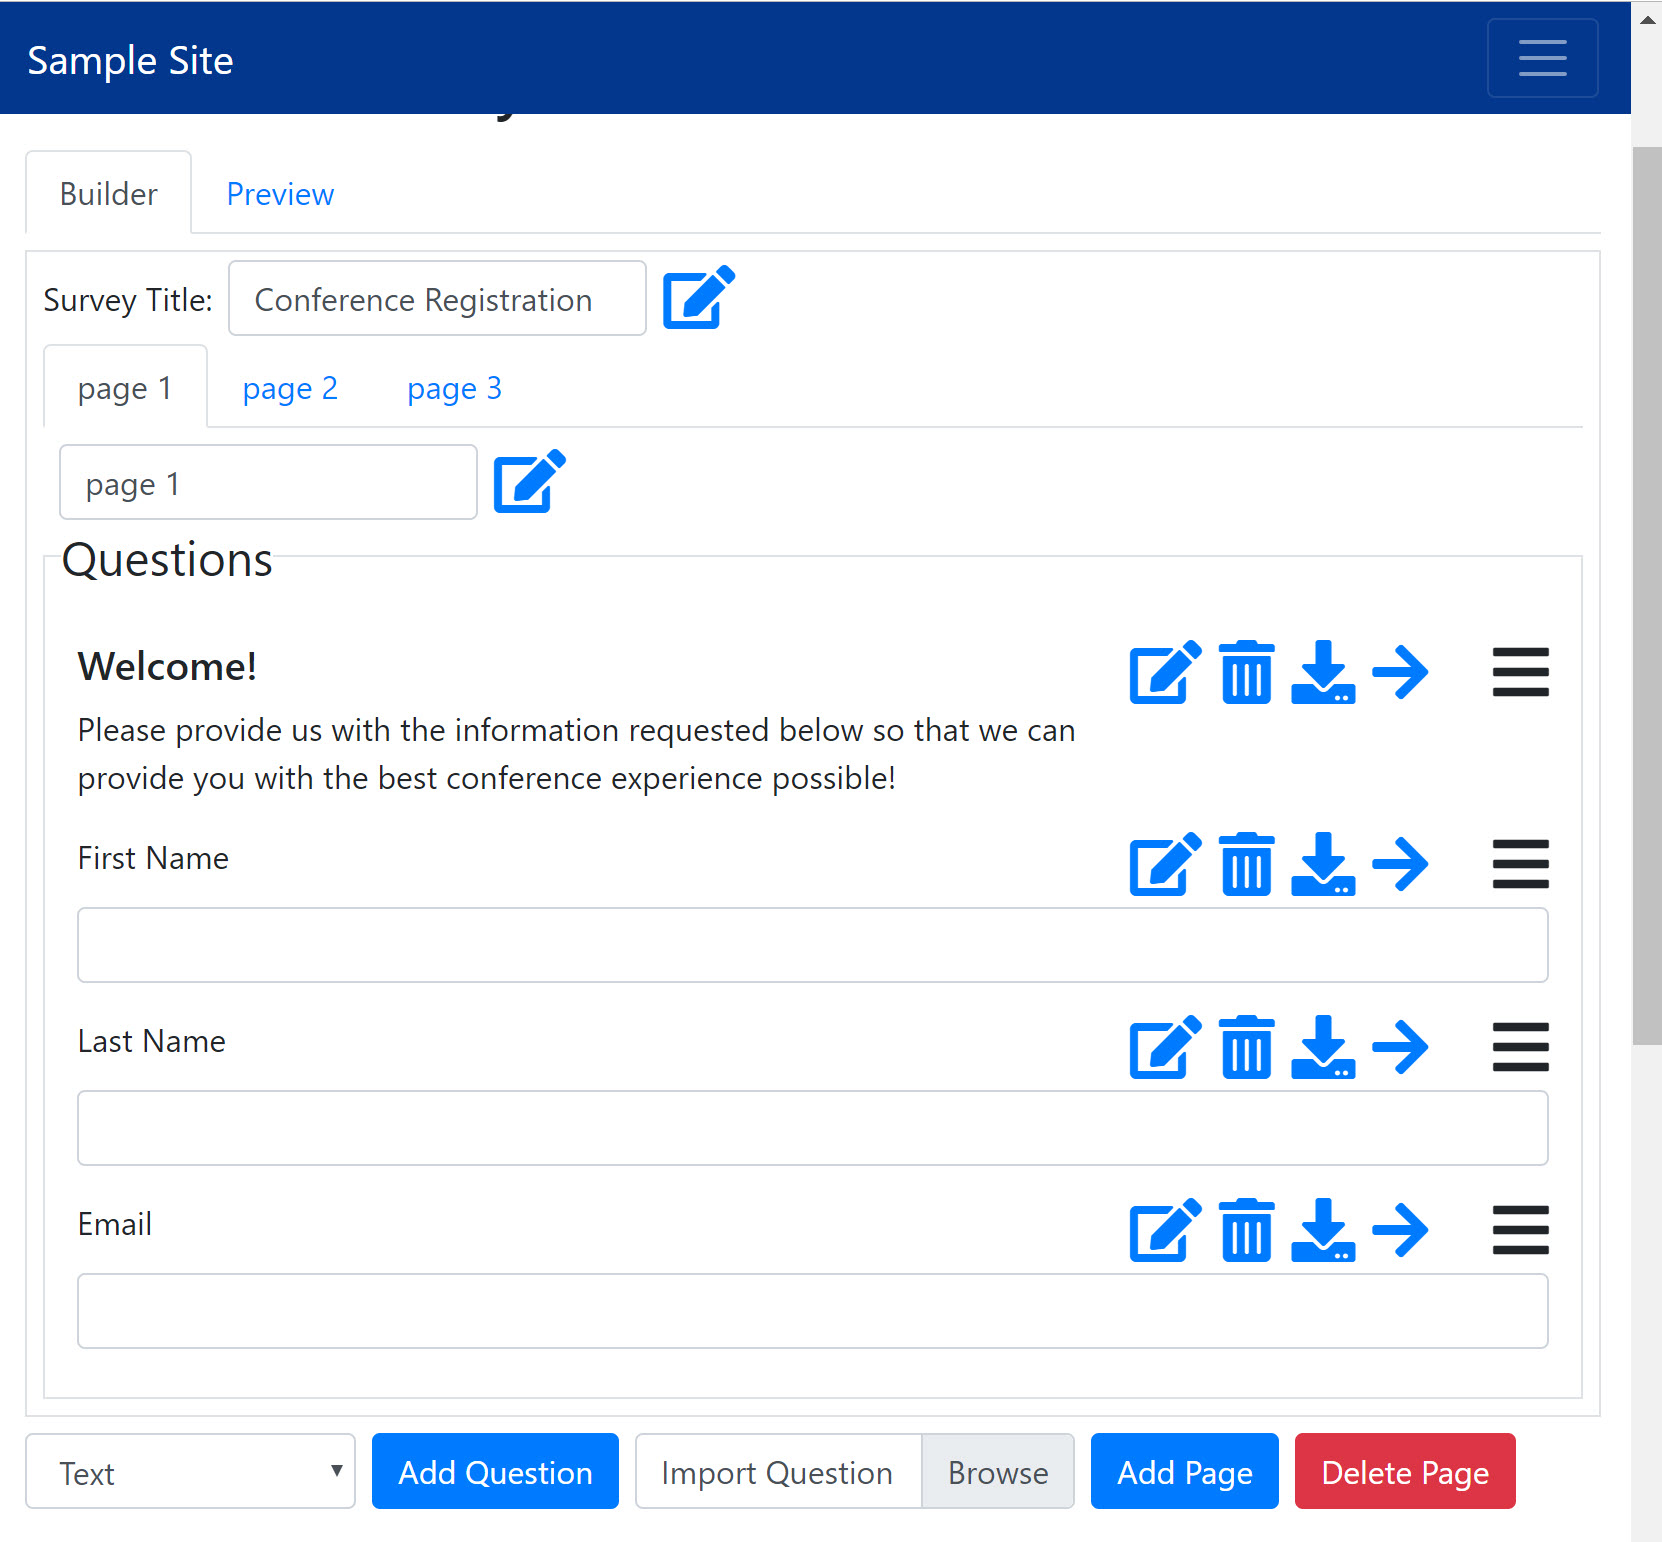Image resolution: width=1662 pixels, height=1542 pixels.
Task: Click into the First Name text field
Action: [813, 945]
